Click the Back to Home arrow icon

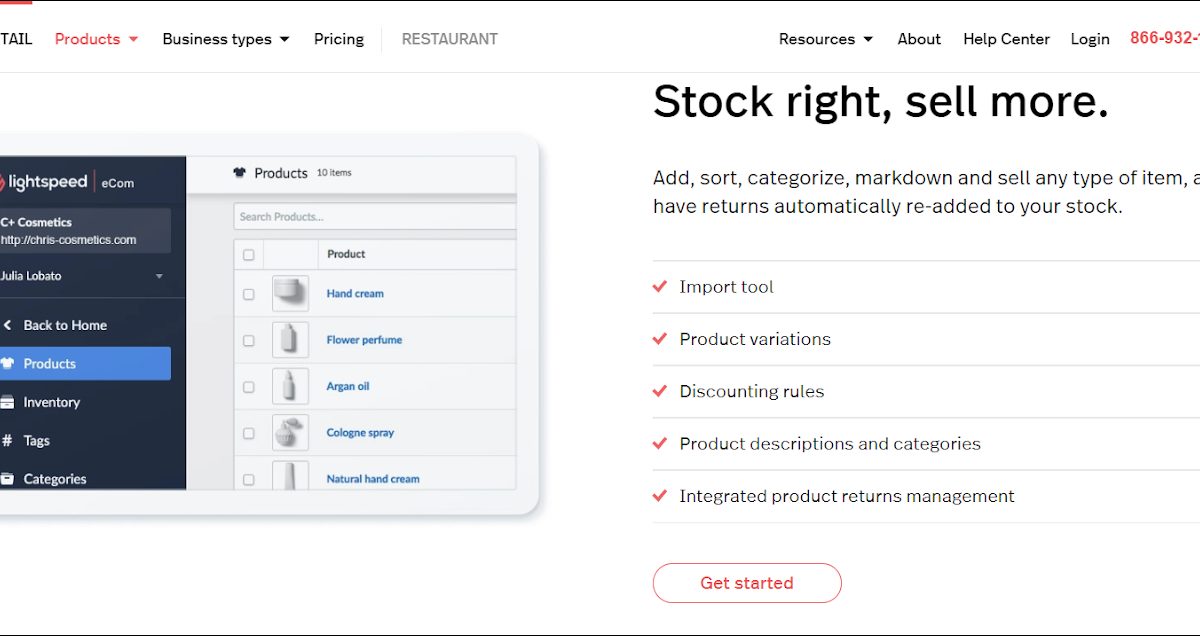pos(7,325)
